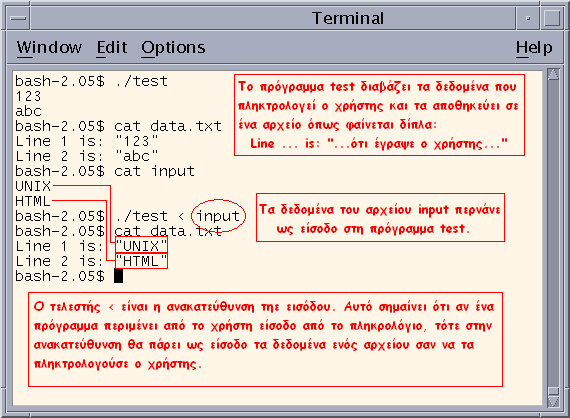Maximize the Terminal window with the square button

[552, 18]
